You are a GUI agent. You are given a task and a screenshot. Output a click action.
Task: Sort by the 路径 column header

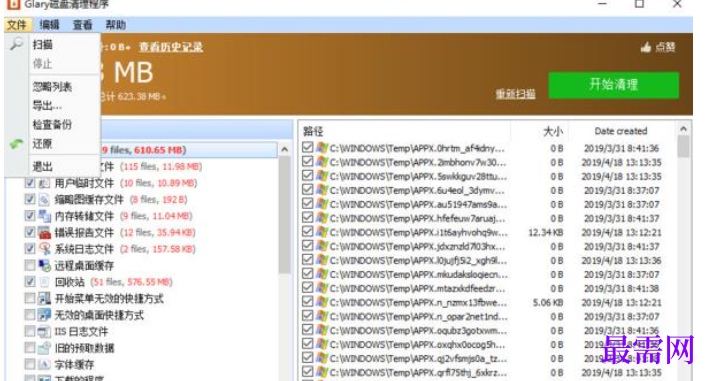pos(313,131)
